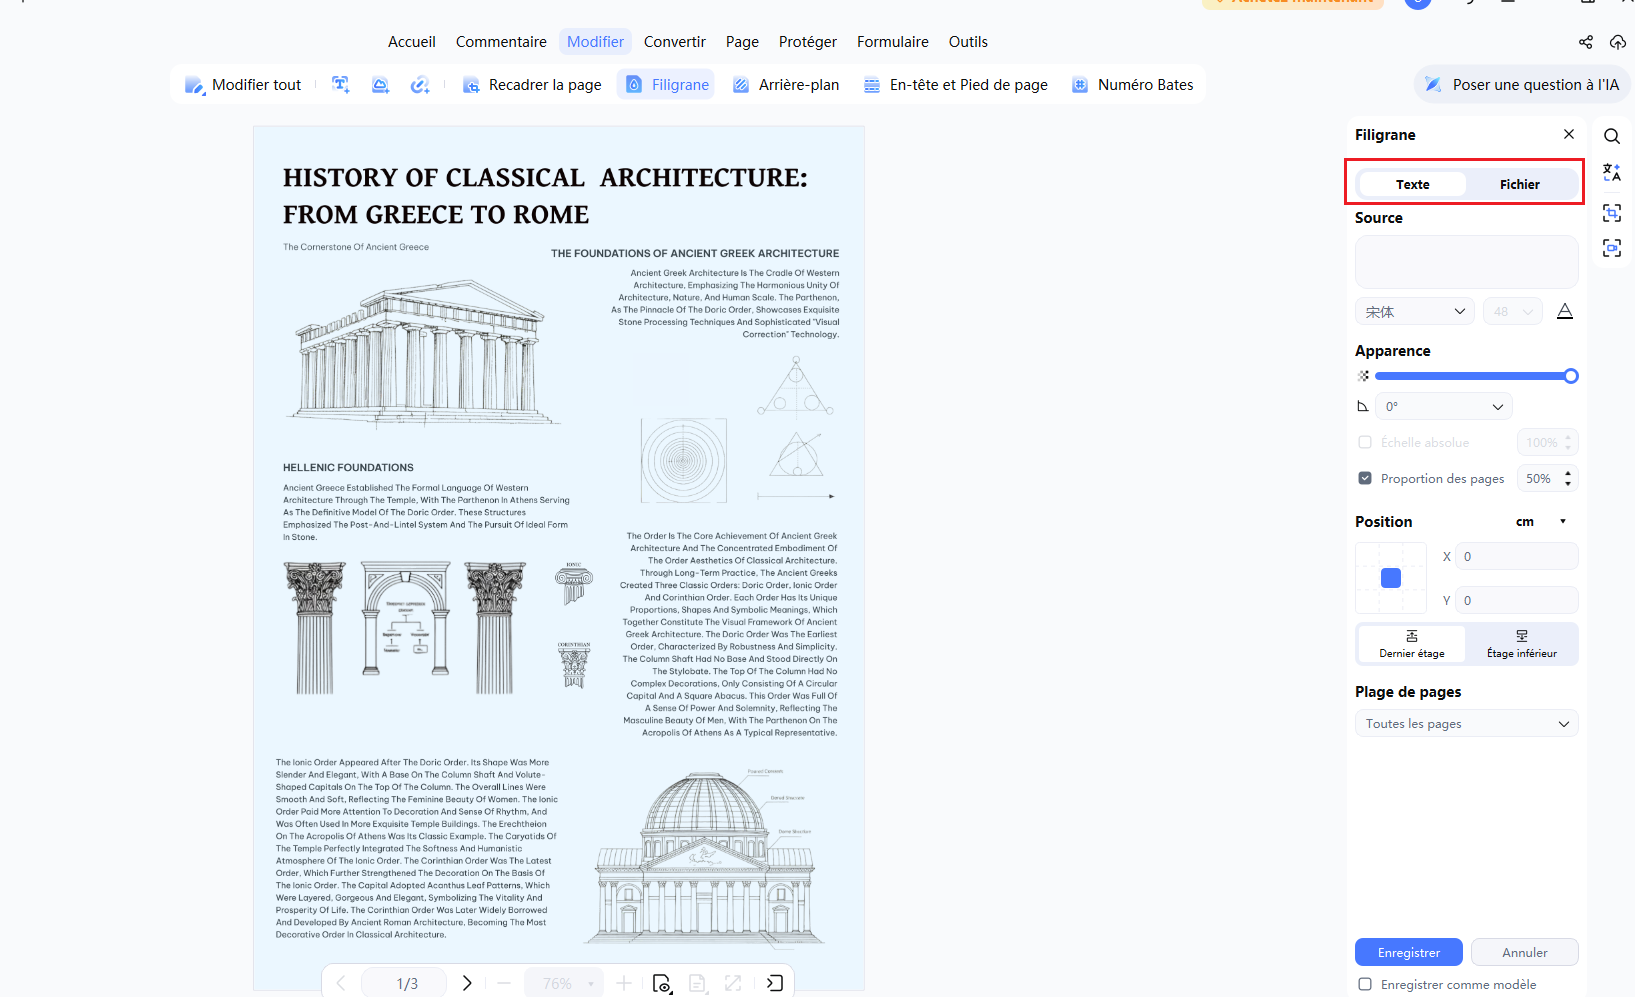This screenshot has height=997, width=1635.
Task: Uncheck Proportion des pages checkbox
Action: (x=1365, y=478)
